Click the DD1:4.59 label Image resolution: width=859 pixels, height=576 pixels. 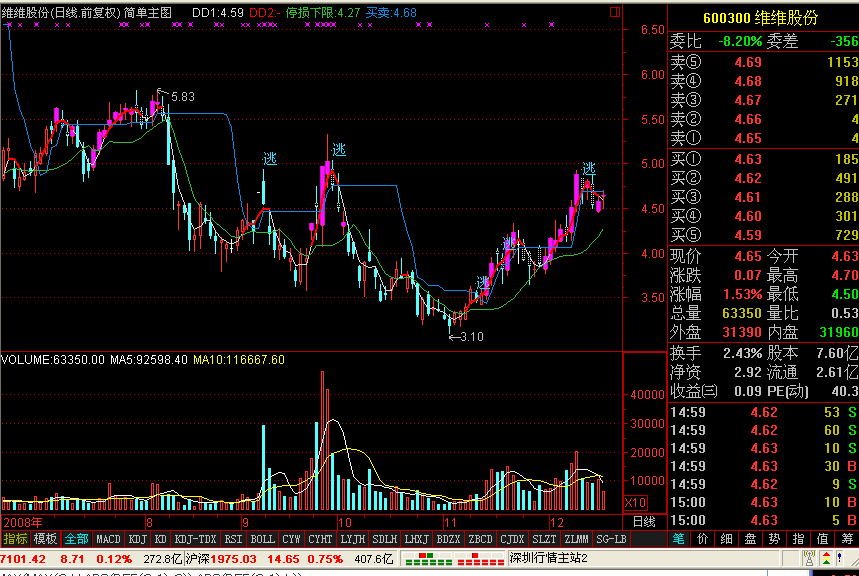(217, 12)
